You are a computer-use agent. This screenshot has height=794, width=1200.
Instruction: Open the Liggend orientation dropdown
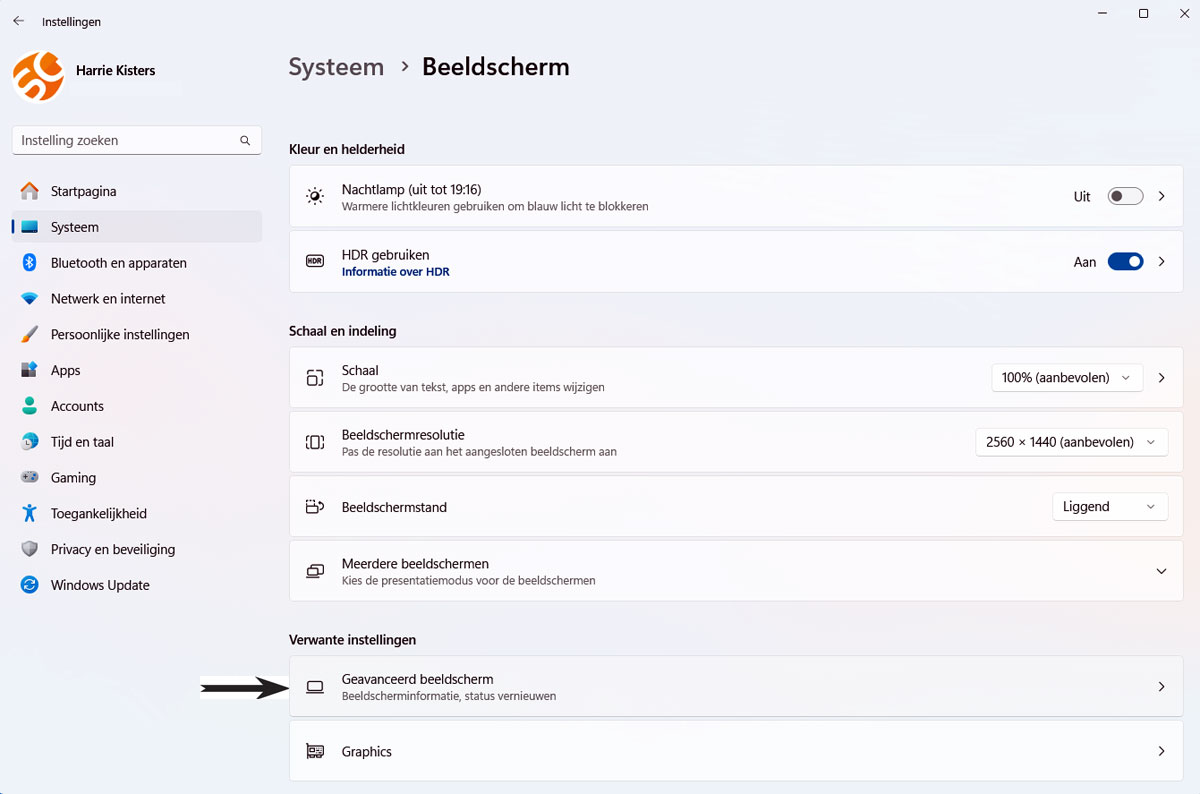tap(1109, 506)
